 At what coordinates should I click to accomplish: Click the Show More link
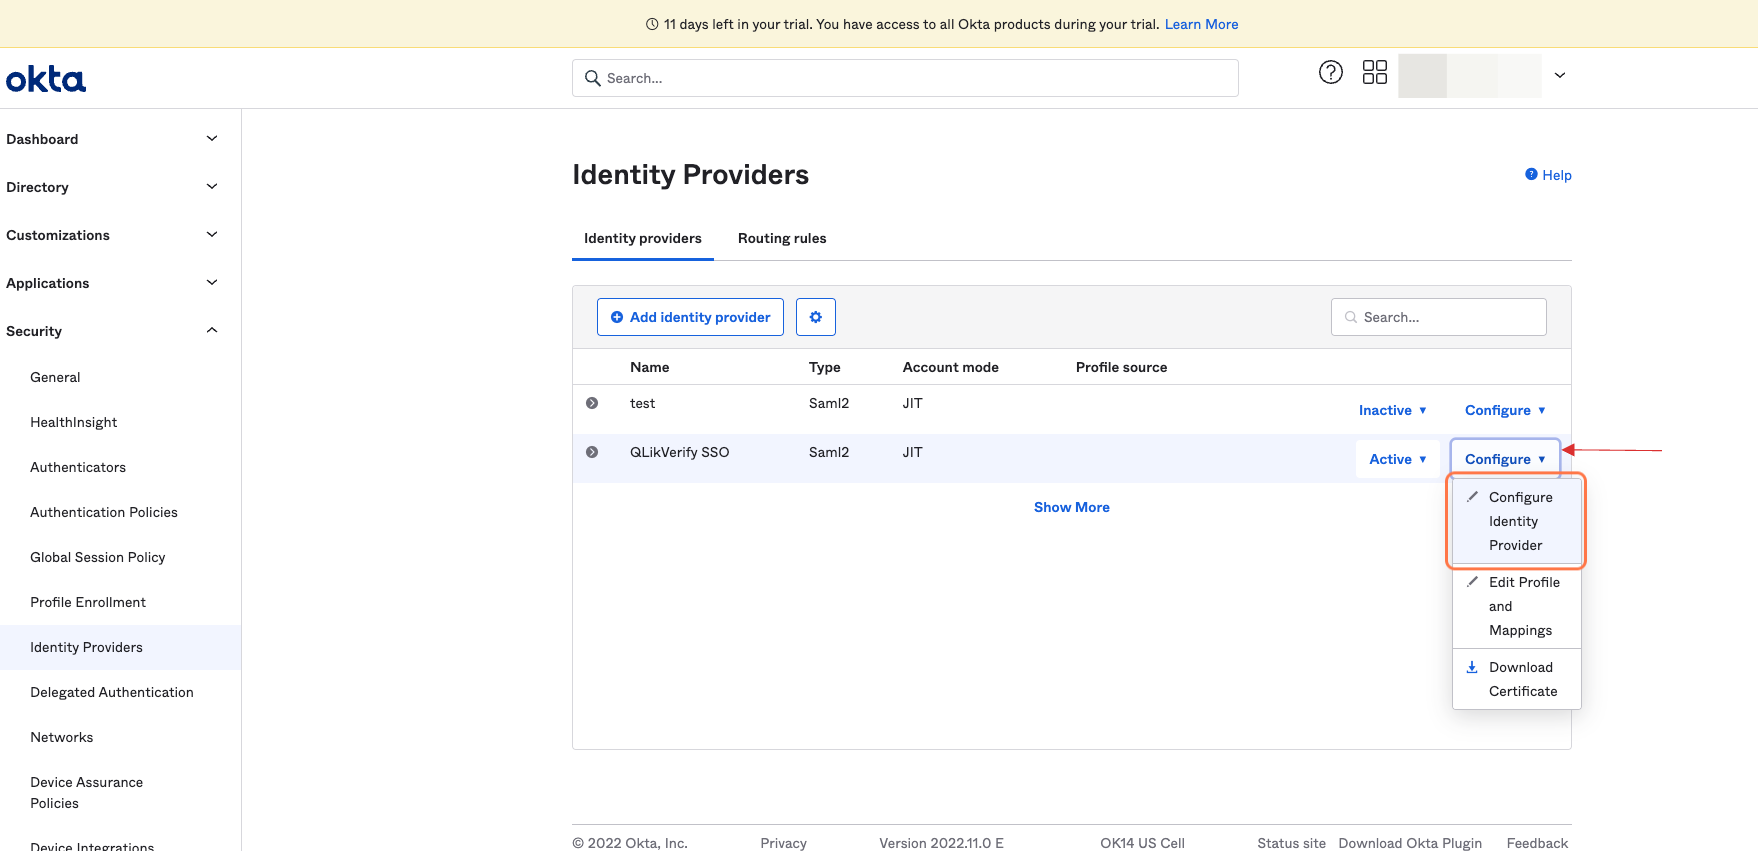tap(1072, 507)
